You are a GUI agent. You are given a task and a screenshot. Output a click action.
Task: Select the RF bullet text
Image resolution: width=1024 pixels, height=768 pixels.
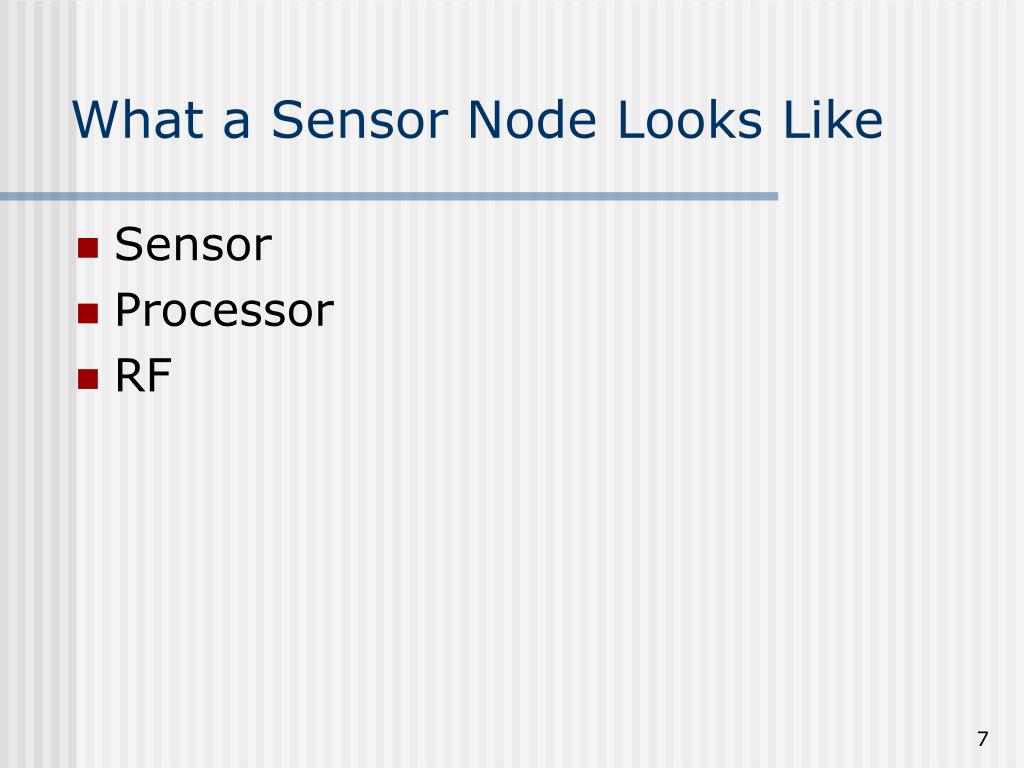coord(143,376)
